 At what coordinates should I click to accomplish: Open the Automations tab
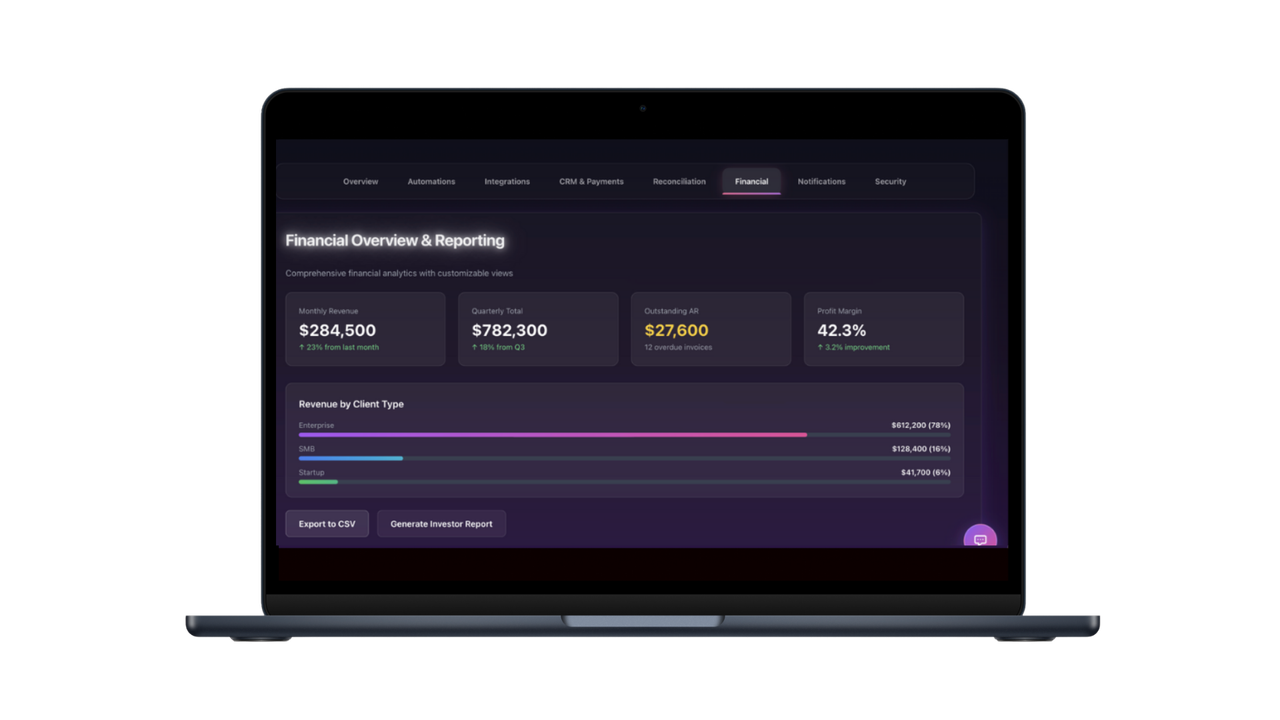tap(431, 182)
